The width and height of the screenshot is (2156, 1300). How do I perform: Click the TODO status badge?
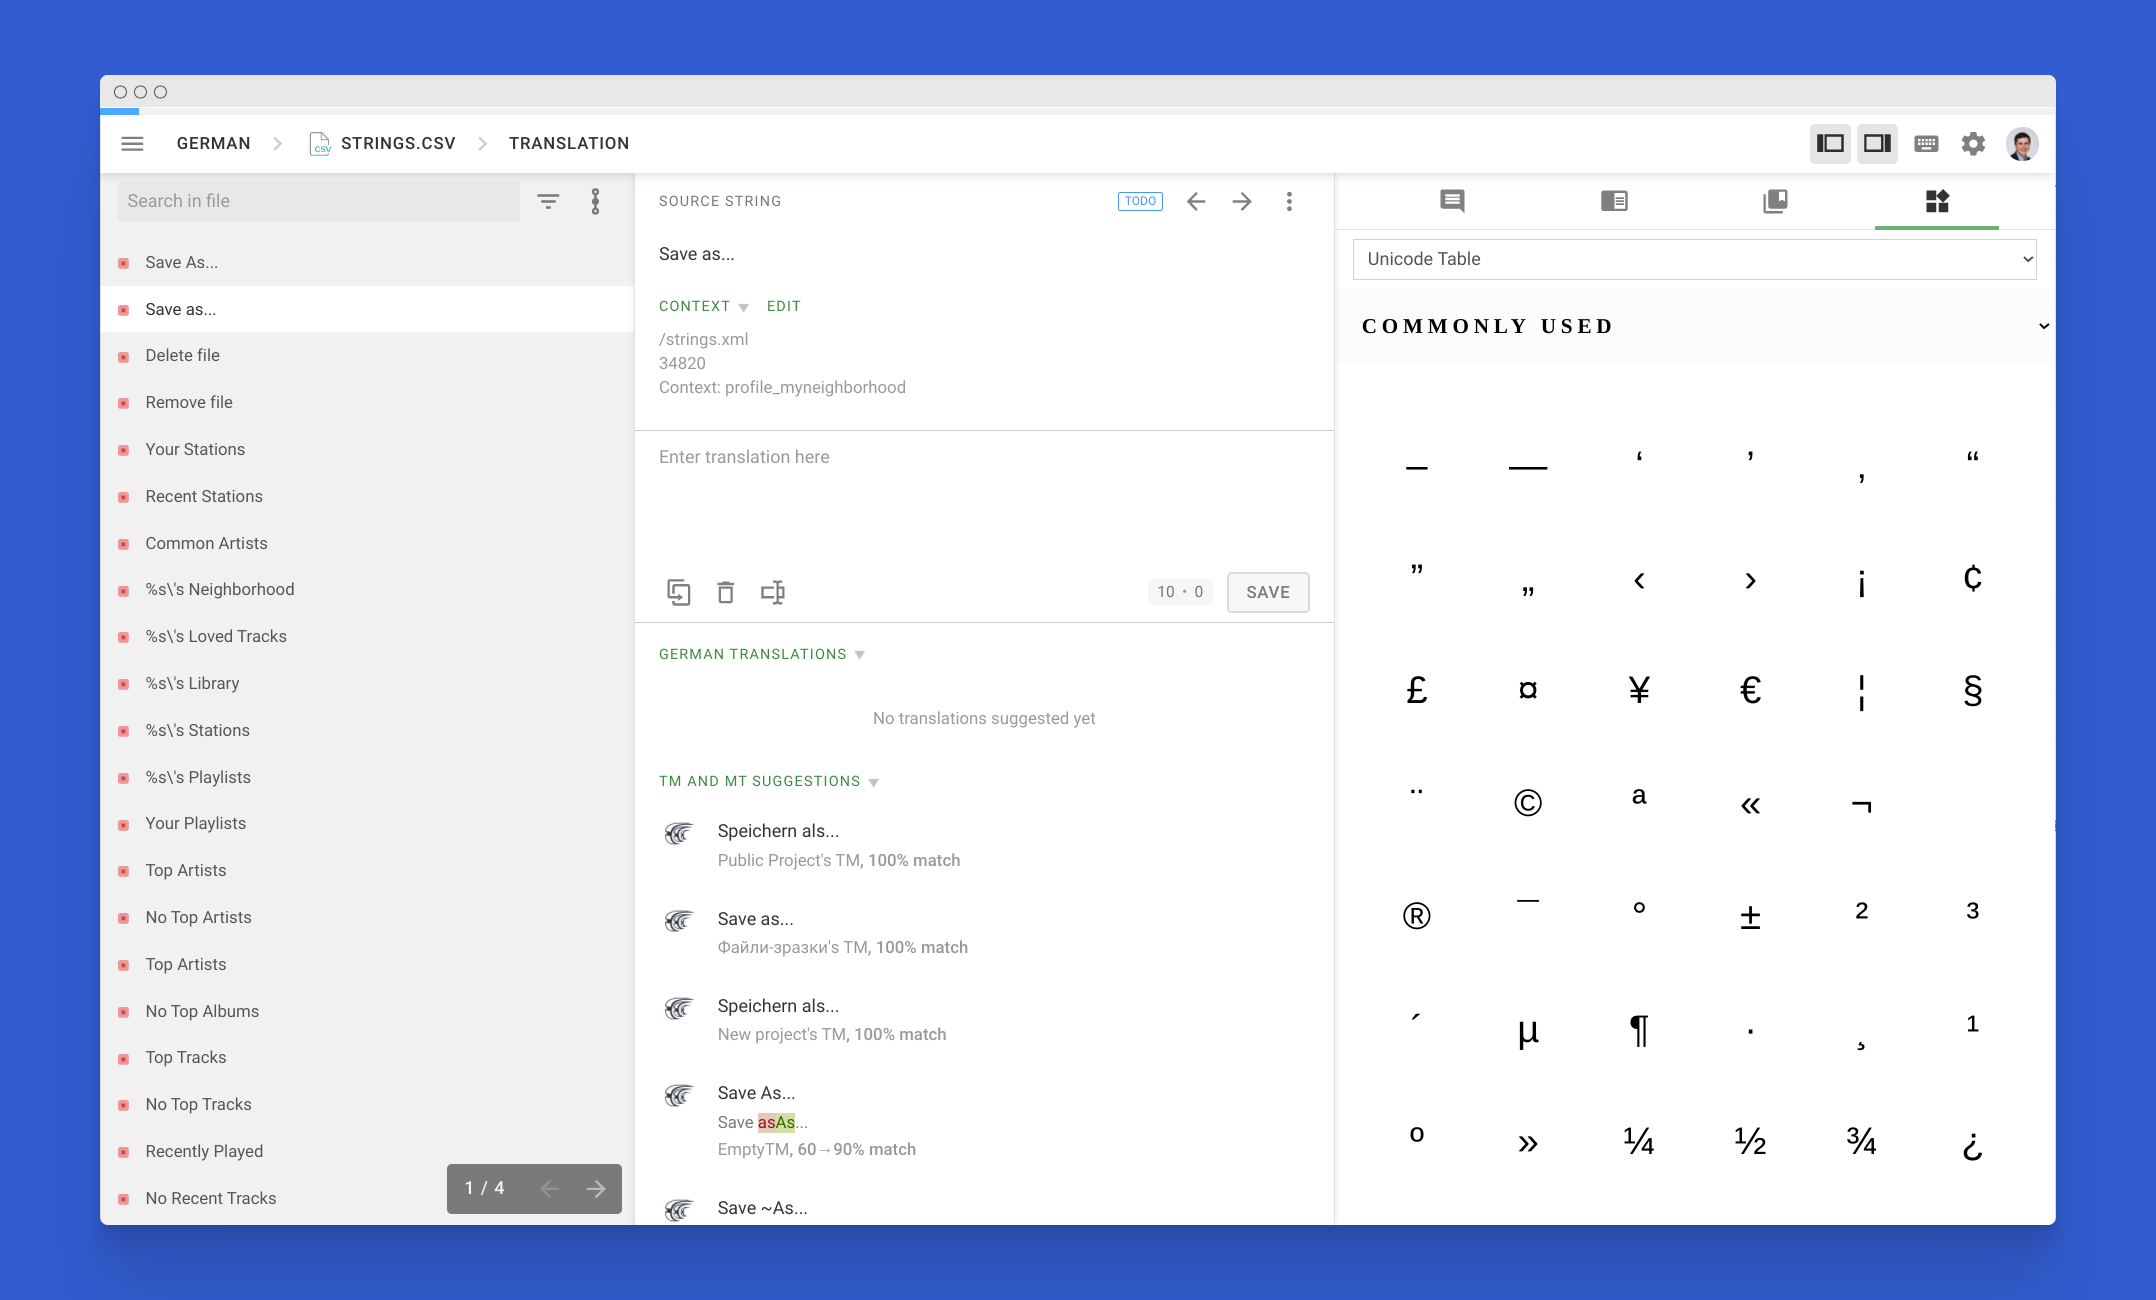[x=1140, y=201]
